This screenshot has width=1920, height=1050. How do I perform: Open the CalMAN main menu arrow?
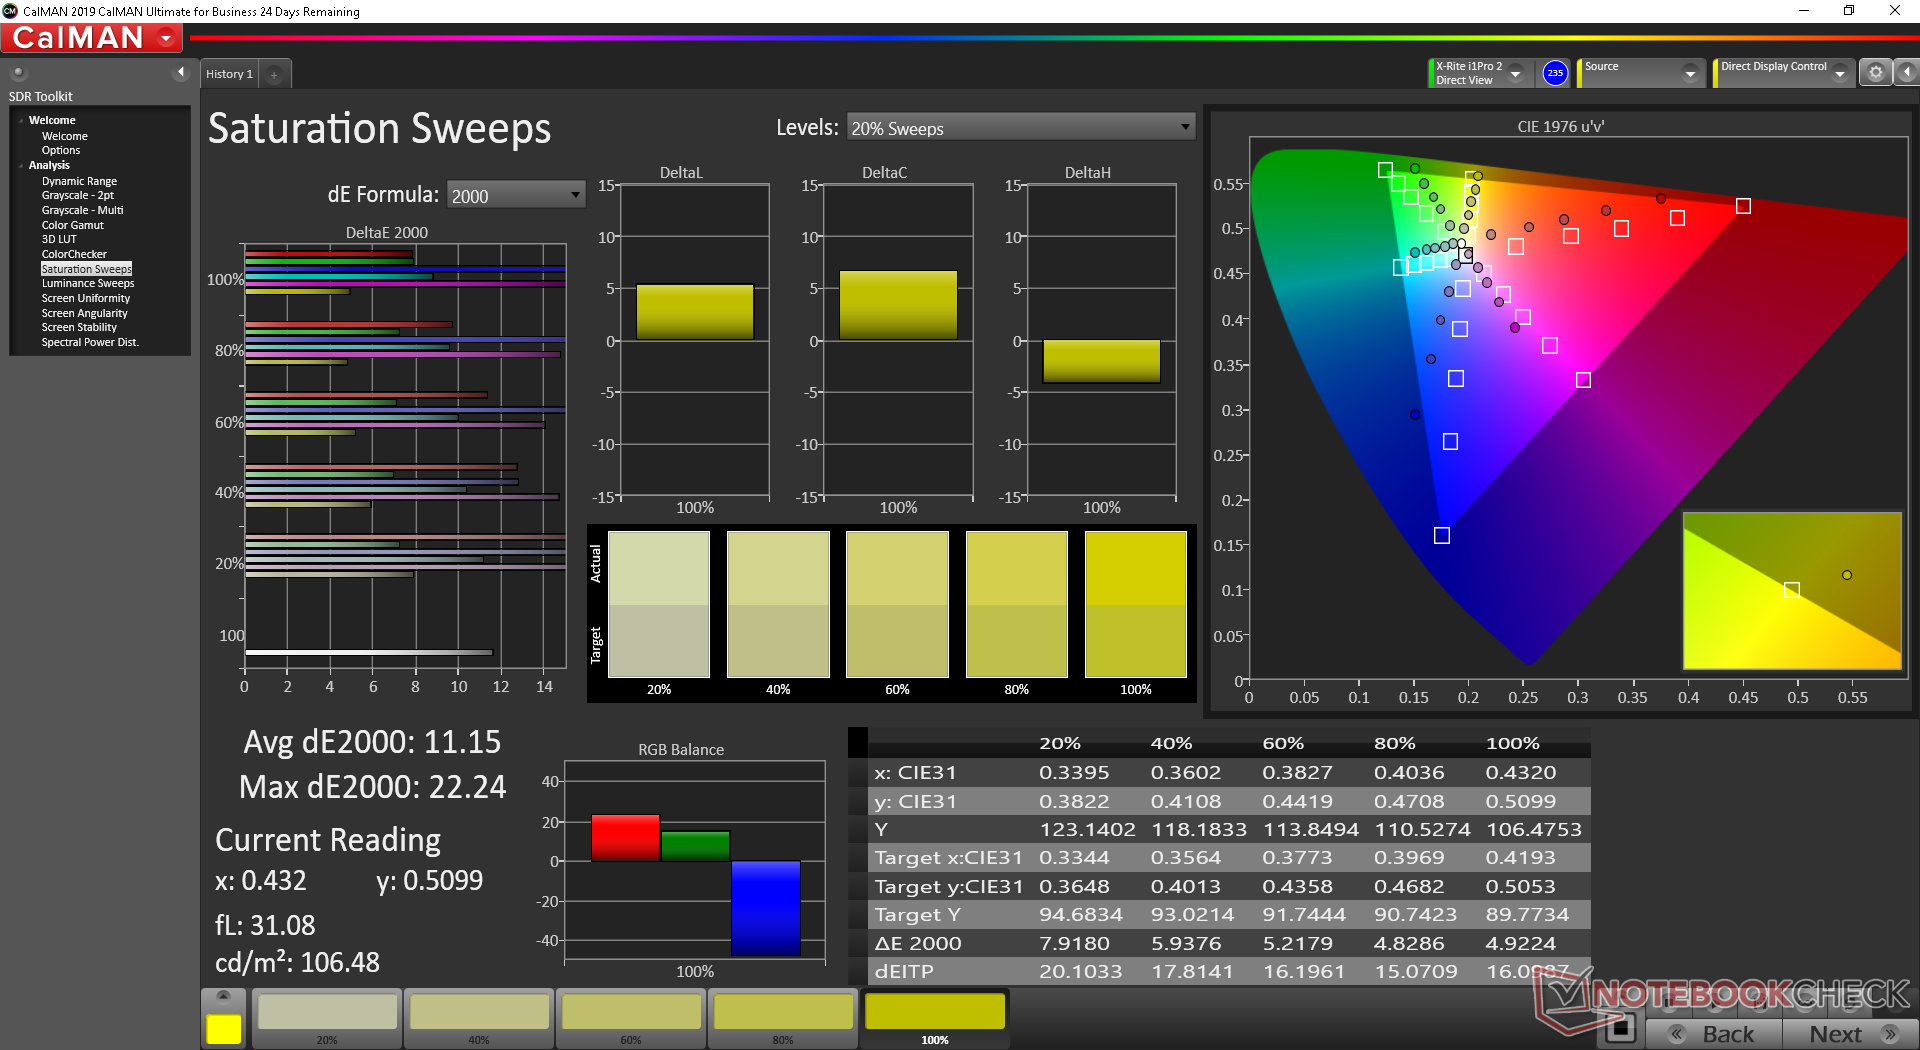pos(166,38)
